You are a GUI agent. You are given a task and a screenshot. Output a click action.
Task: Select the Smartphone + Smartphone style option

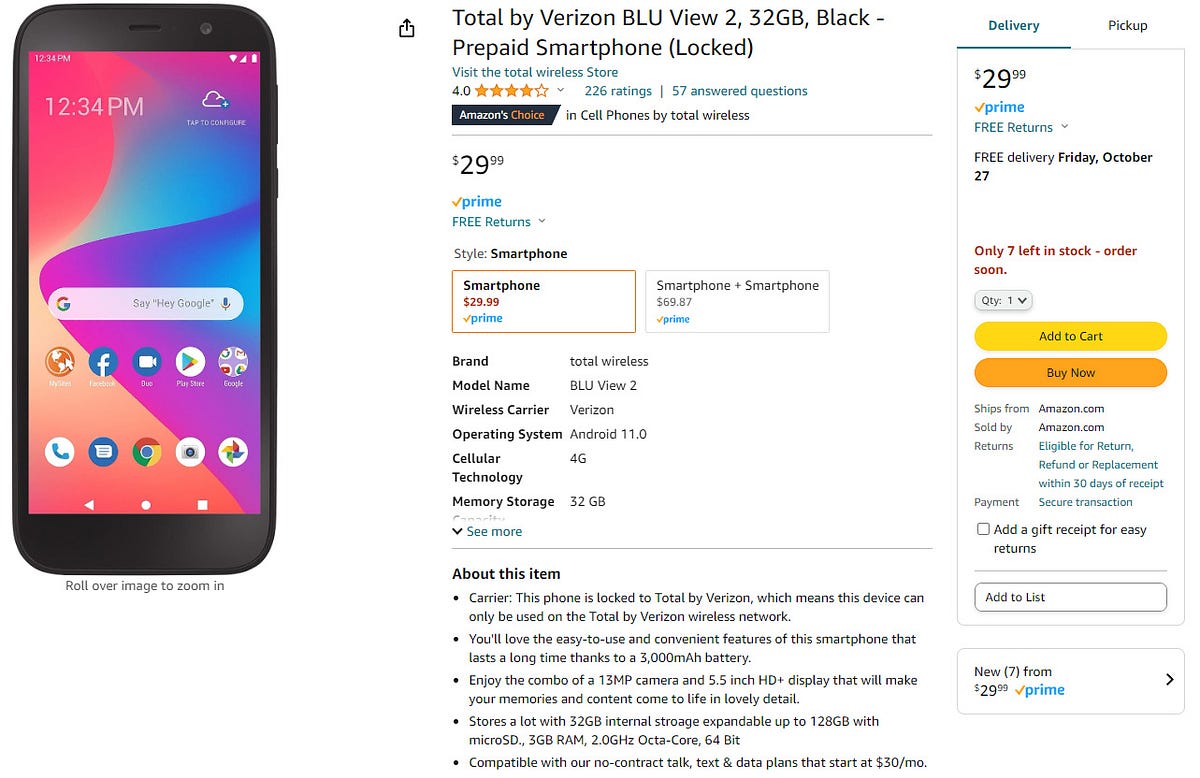click(737, 301)
